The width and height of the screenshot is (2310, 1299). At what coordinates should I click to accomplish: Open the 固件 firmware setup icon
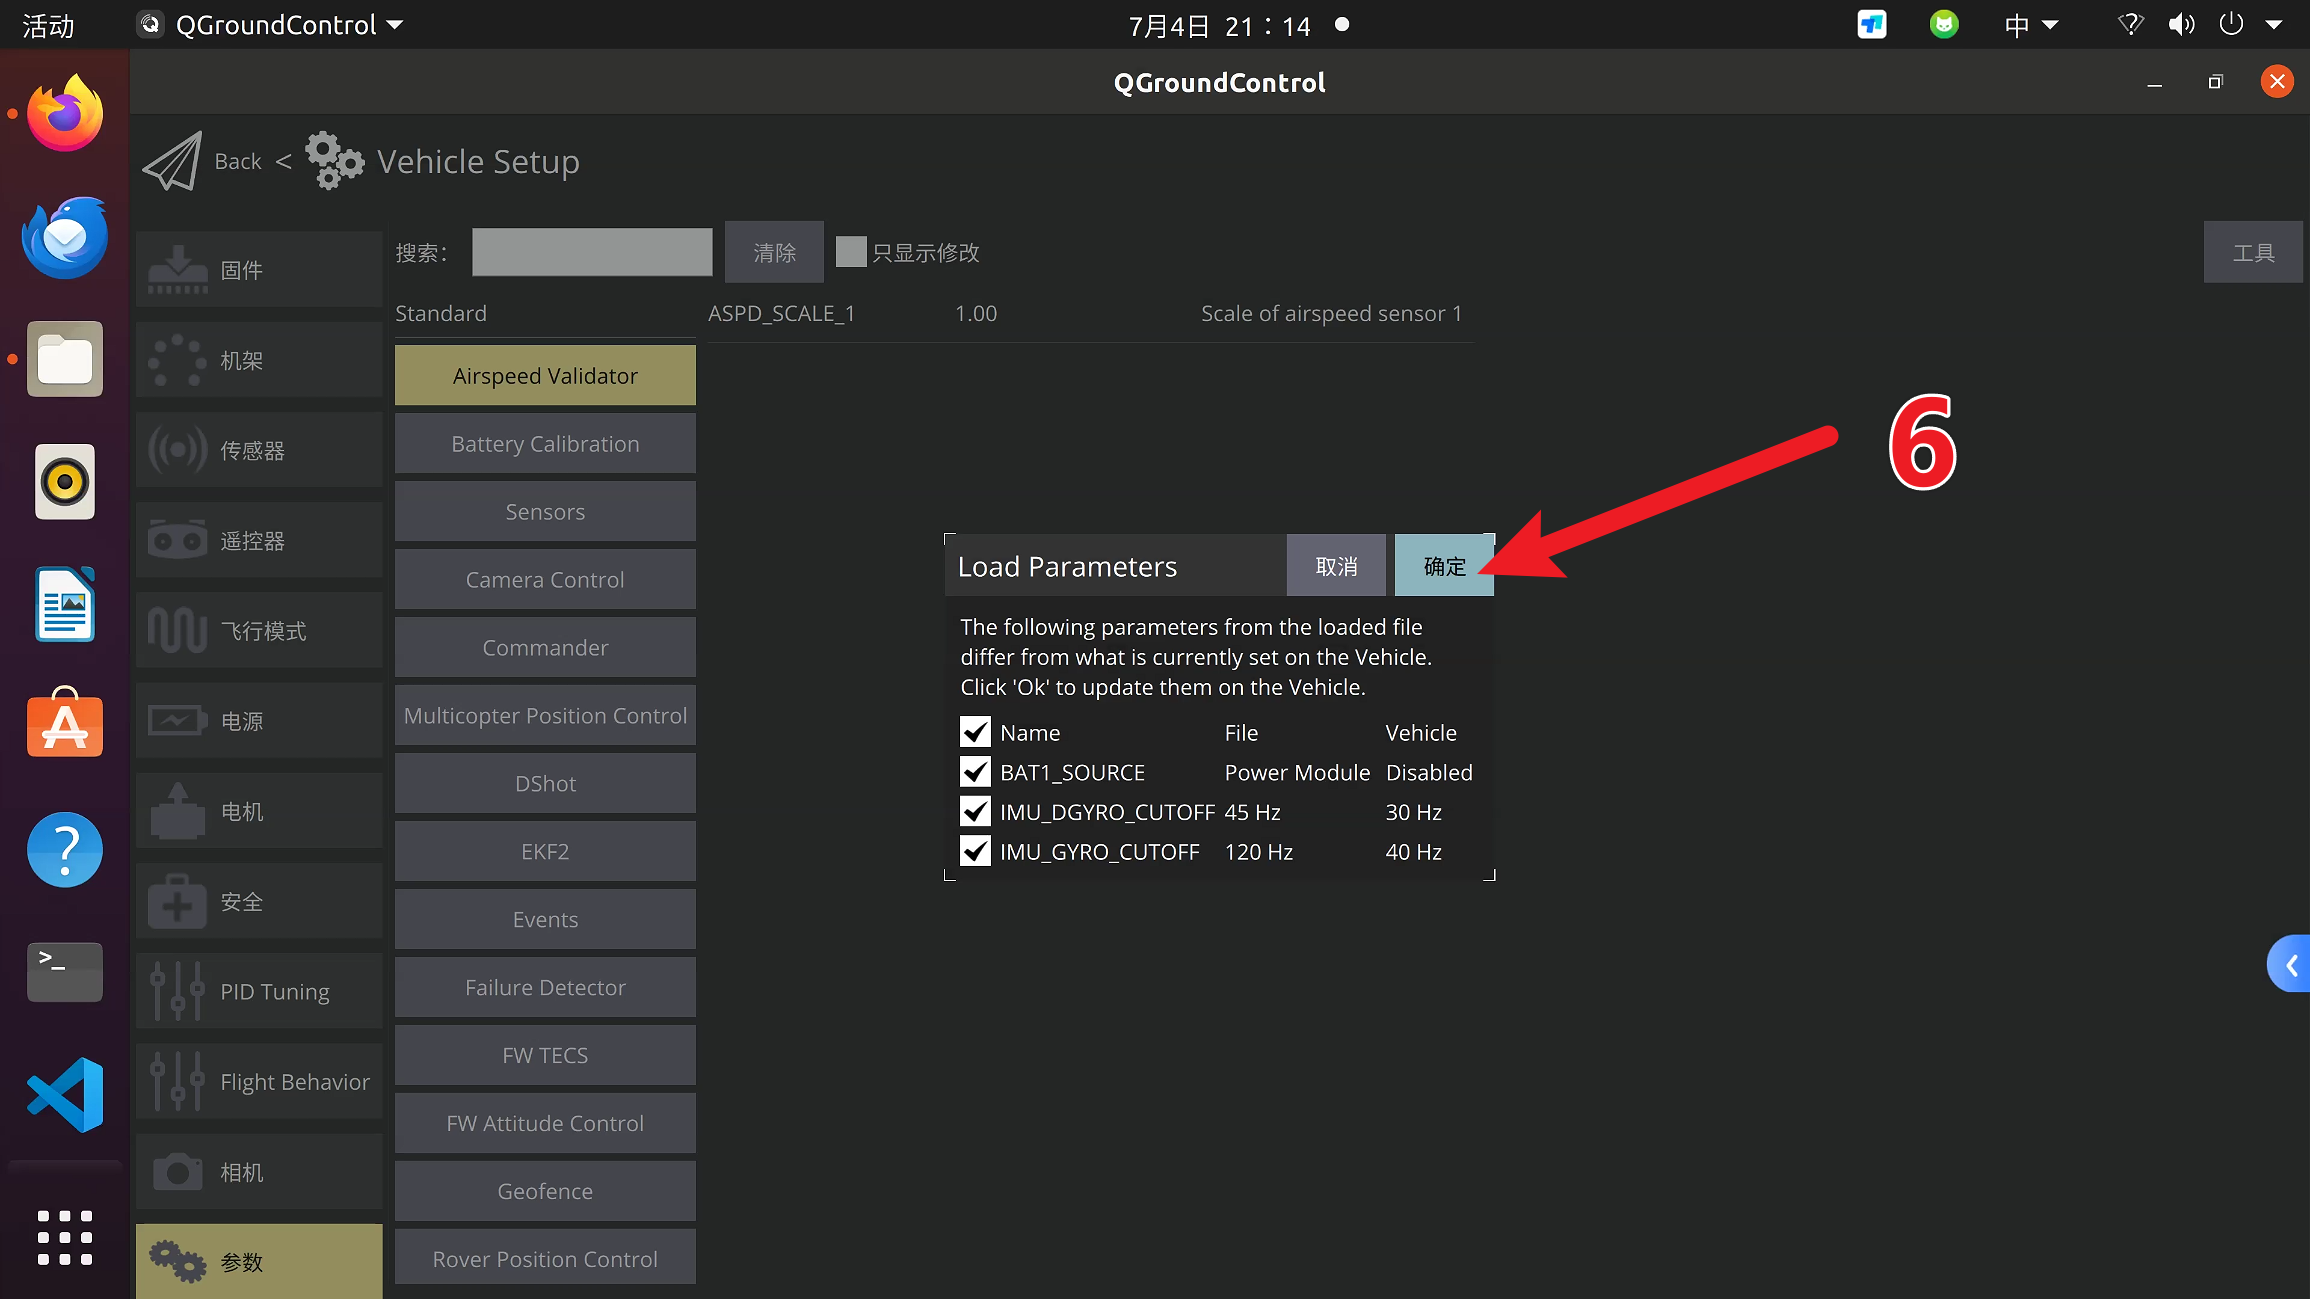coord(177,270)
